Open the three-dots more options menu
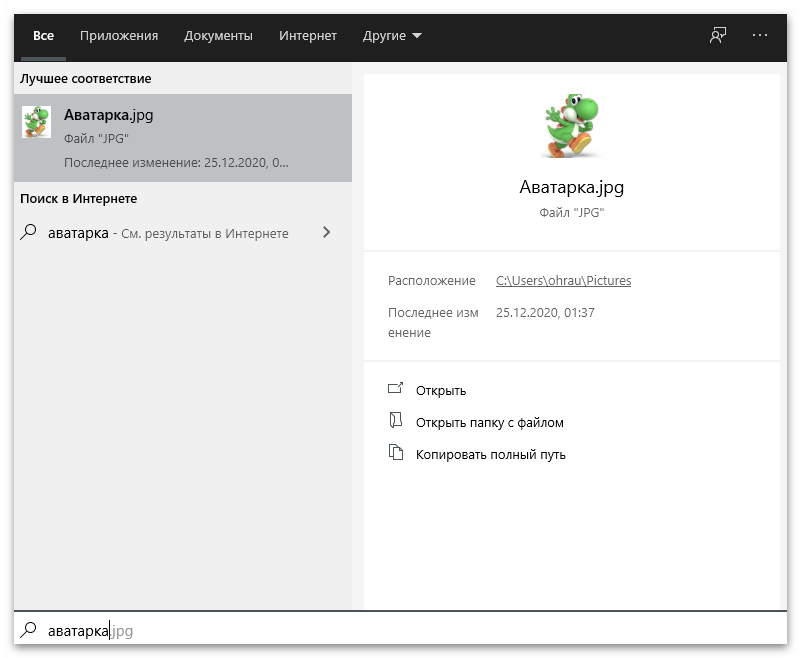Screen dimensions: 801x658 pos(760,35)
